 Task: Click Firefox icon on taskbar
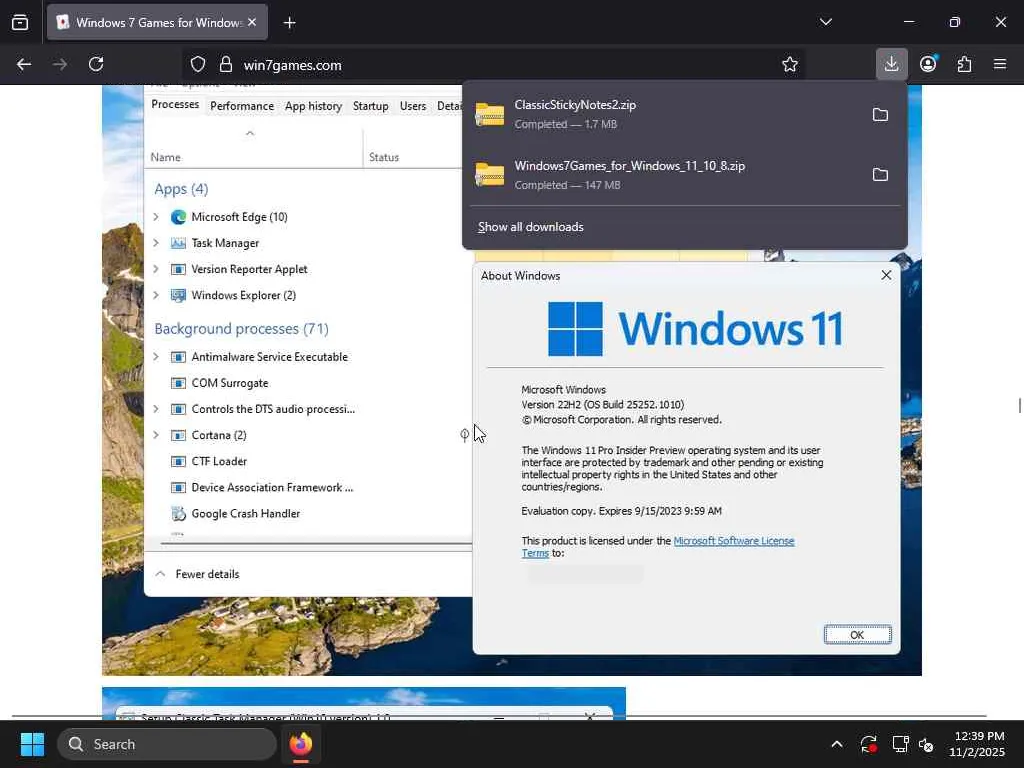tap(300, 744)
